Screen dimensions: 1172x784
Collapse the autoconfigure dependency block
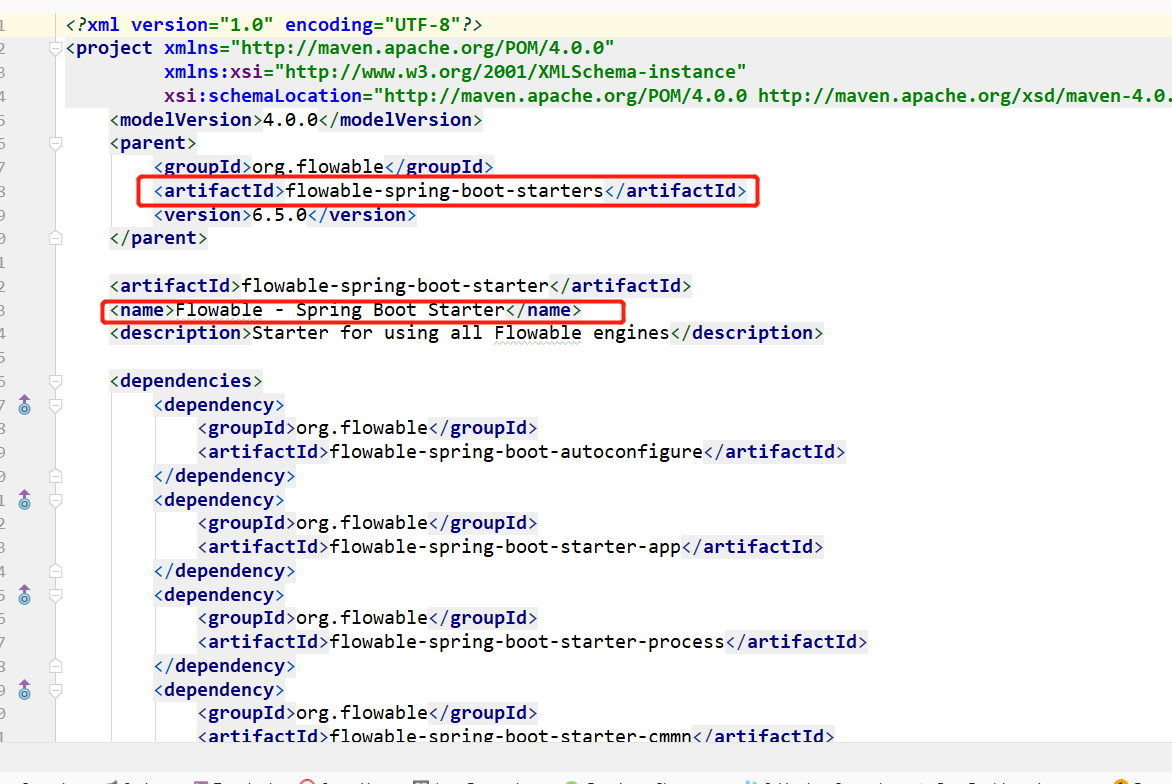pos(55,405)
